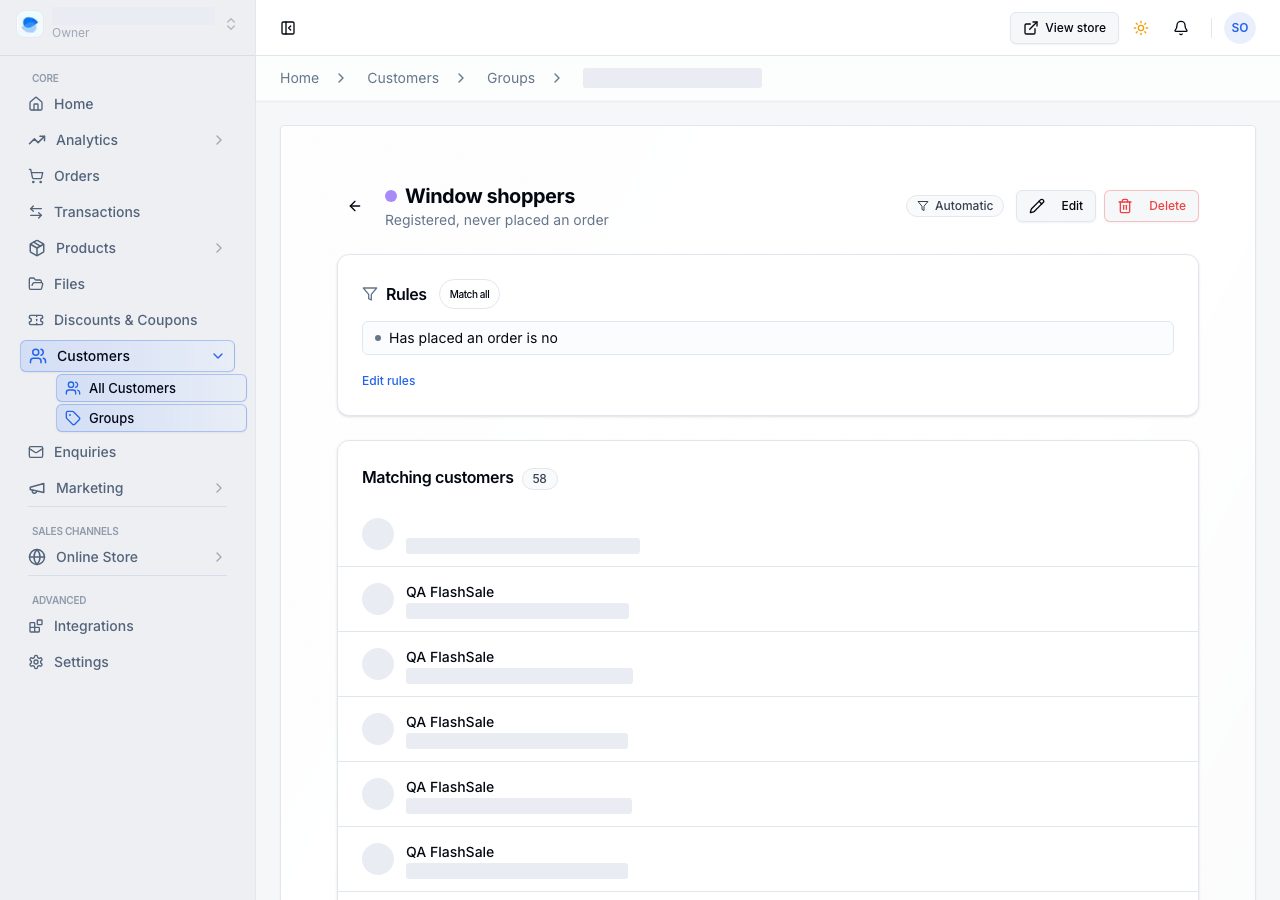This screenshot has width=1280, height=900.
Task: Click the Settings gear icon
Action: pos(36,662)
